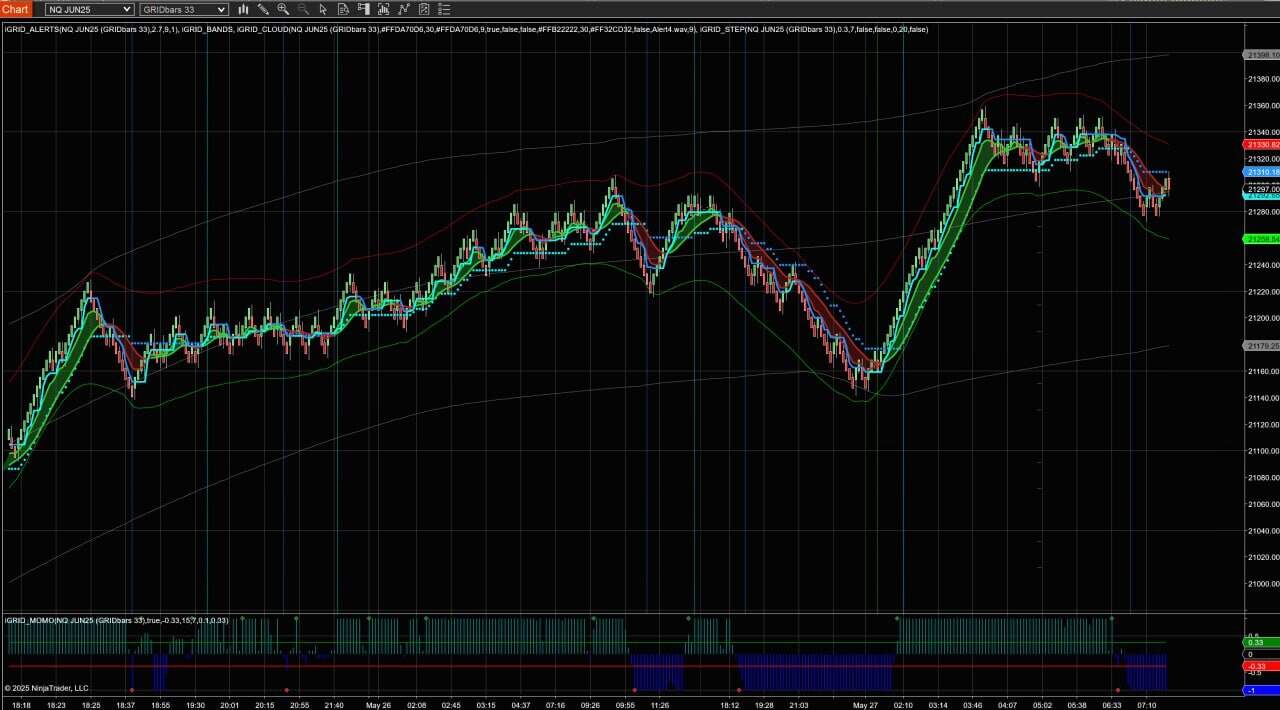Click the blue 21310 price marker
This screenshot has height=710, width=1280.
pos(1262,173)
